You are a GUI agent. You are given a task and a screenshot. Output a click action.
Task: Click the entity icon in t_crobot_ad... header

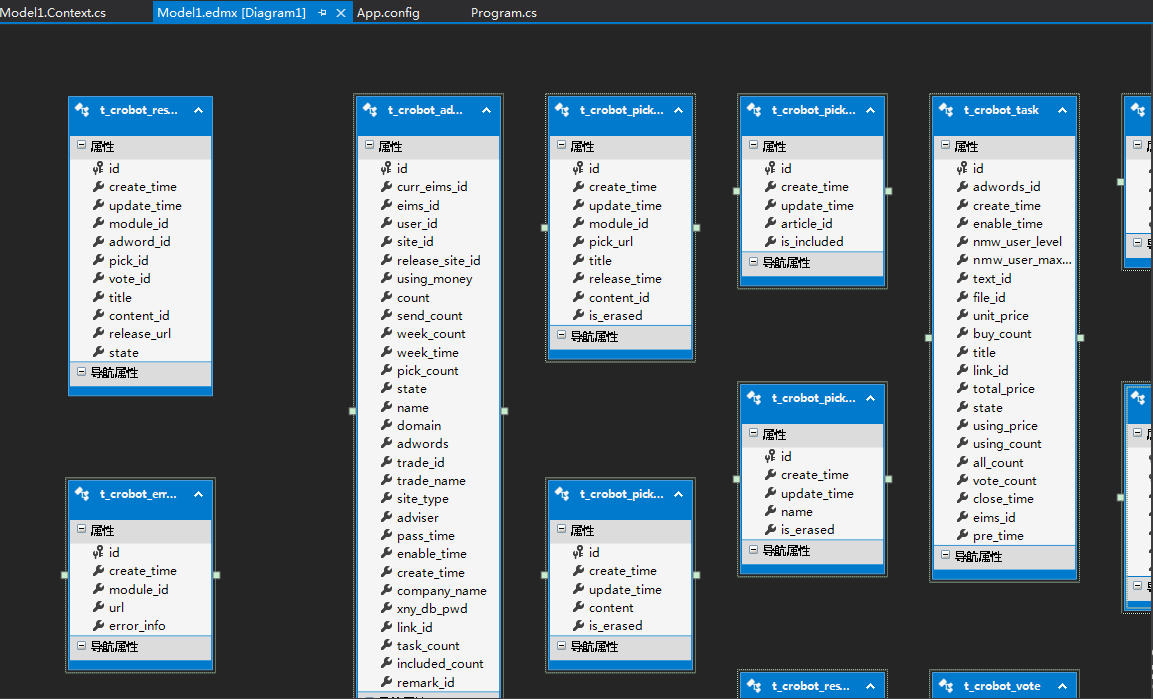pos(370,110)
